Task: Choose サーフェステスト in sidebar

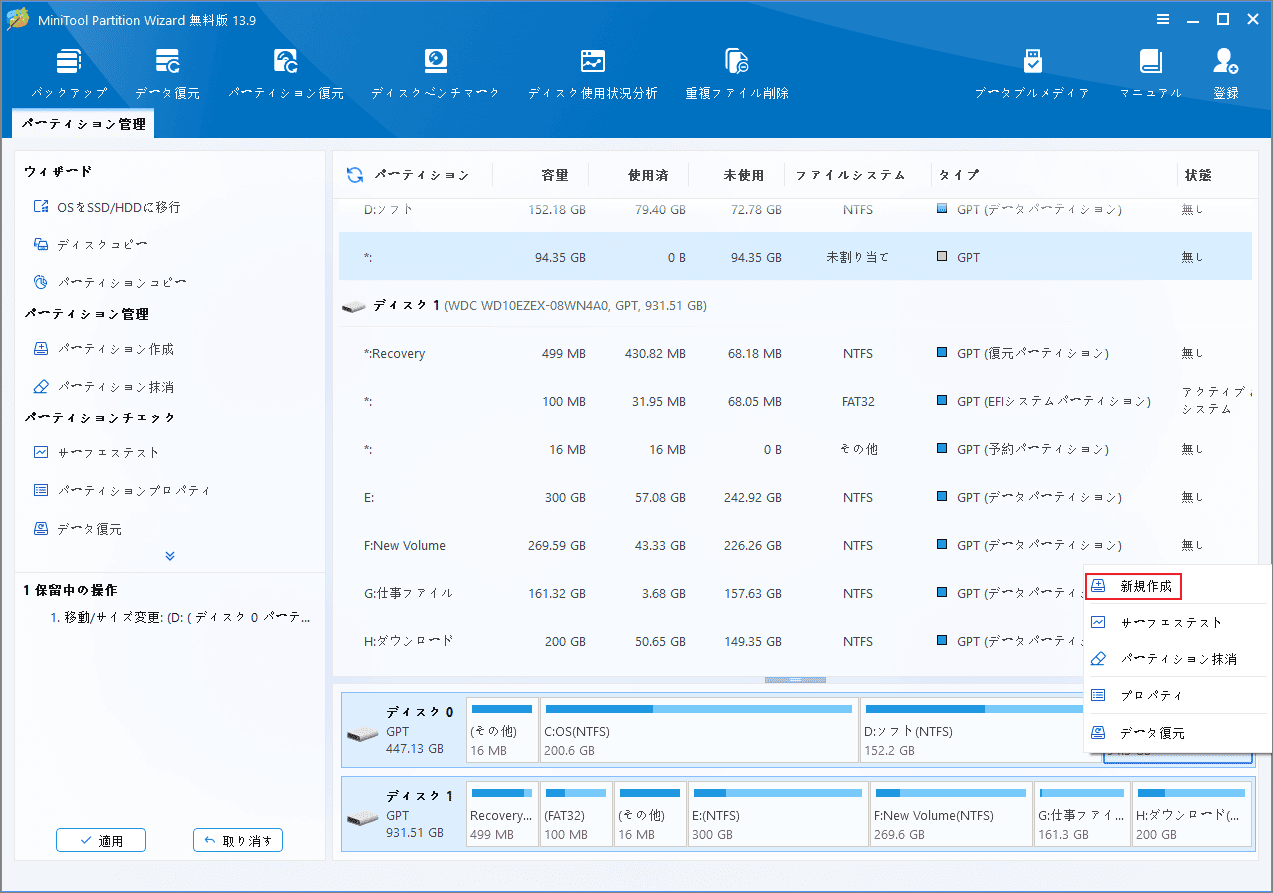Action: coord(96,453)
